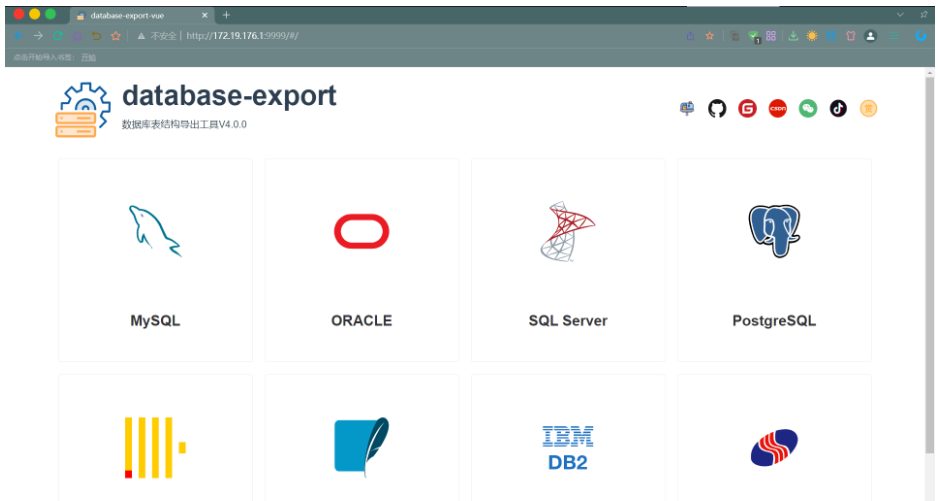The image size is (938, 501).
Task: Choose the ORACLE database card
Action: click(361, 260)
